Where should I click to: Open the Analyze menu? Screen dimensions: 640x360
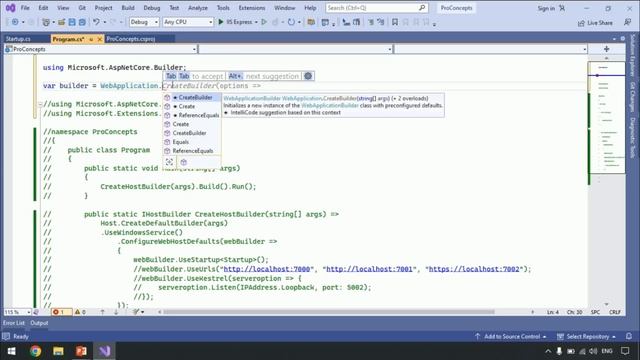[x=198, y=8]
